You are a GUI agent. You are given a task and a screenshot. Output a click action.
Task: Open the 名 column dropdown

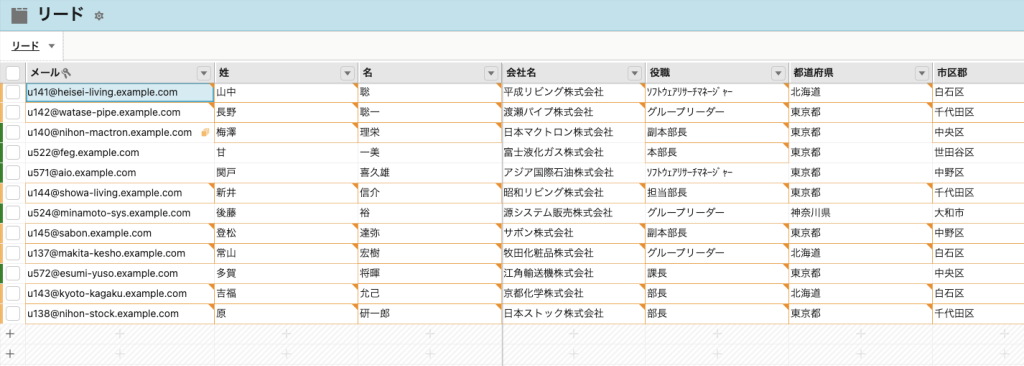490,73
